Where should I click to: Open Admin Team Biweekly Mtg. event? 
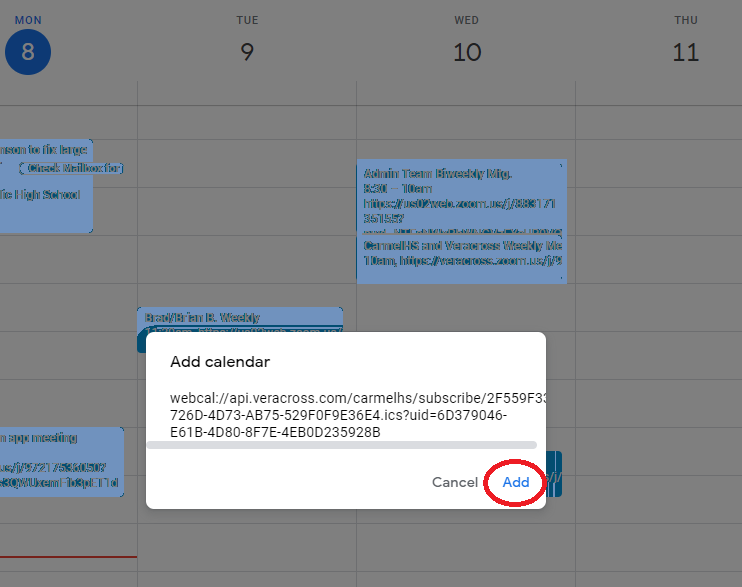(x=461, y=196)
